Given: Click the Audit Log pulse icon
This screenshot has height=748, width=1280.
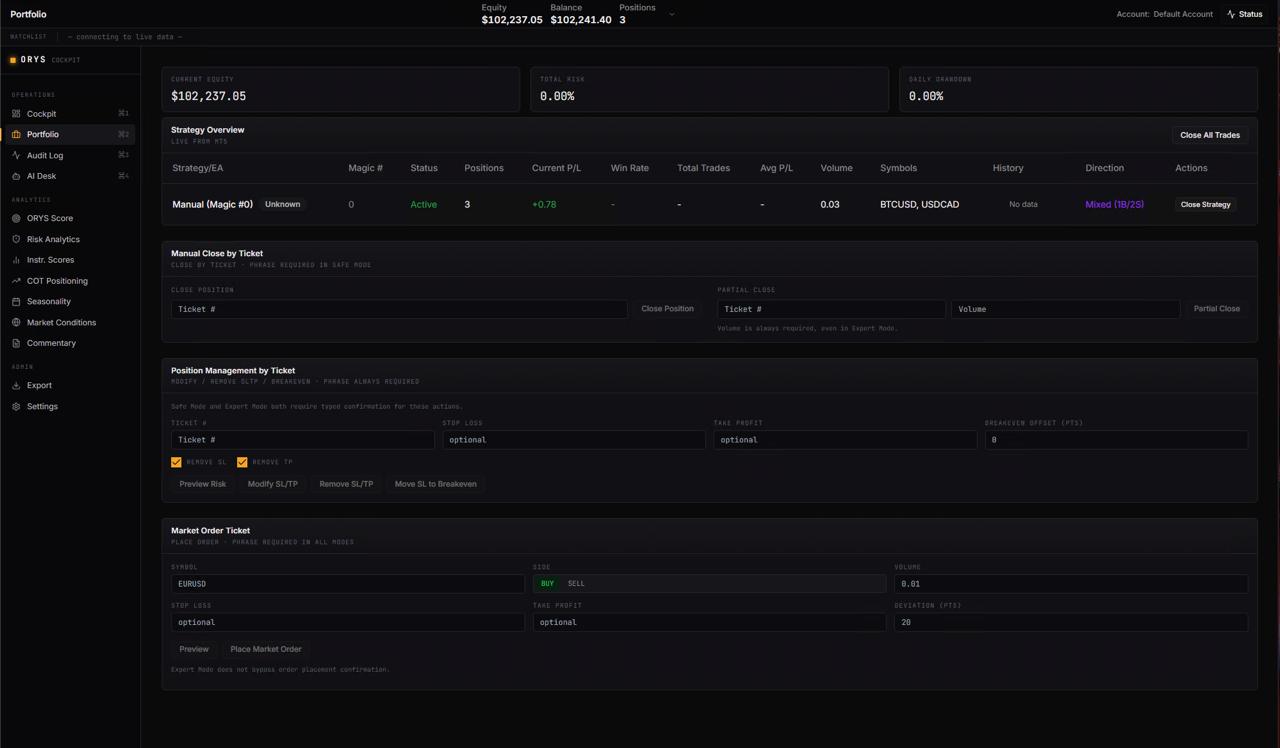Looking at the screenshot, I should 16,155.
